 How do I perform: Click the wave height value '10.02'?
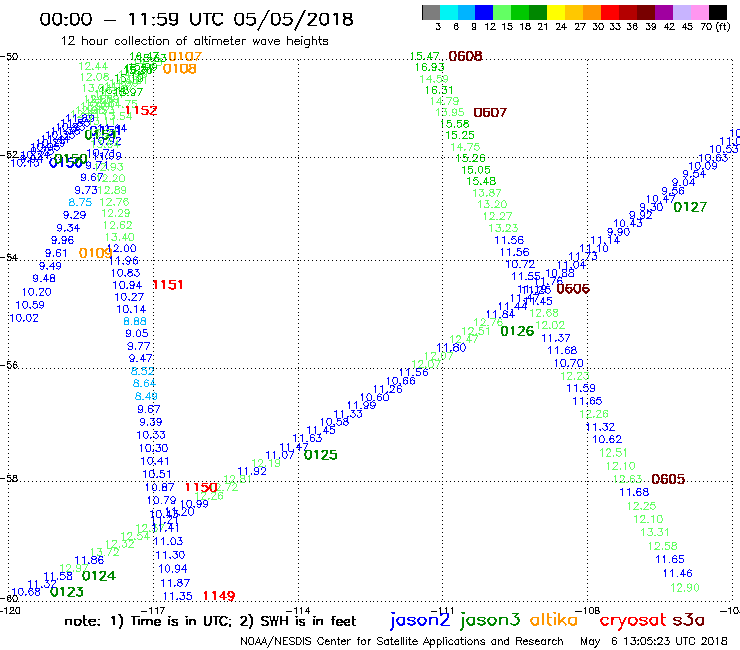(x=24, y=318)
